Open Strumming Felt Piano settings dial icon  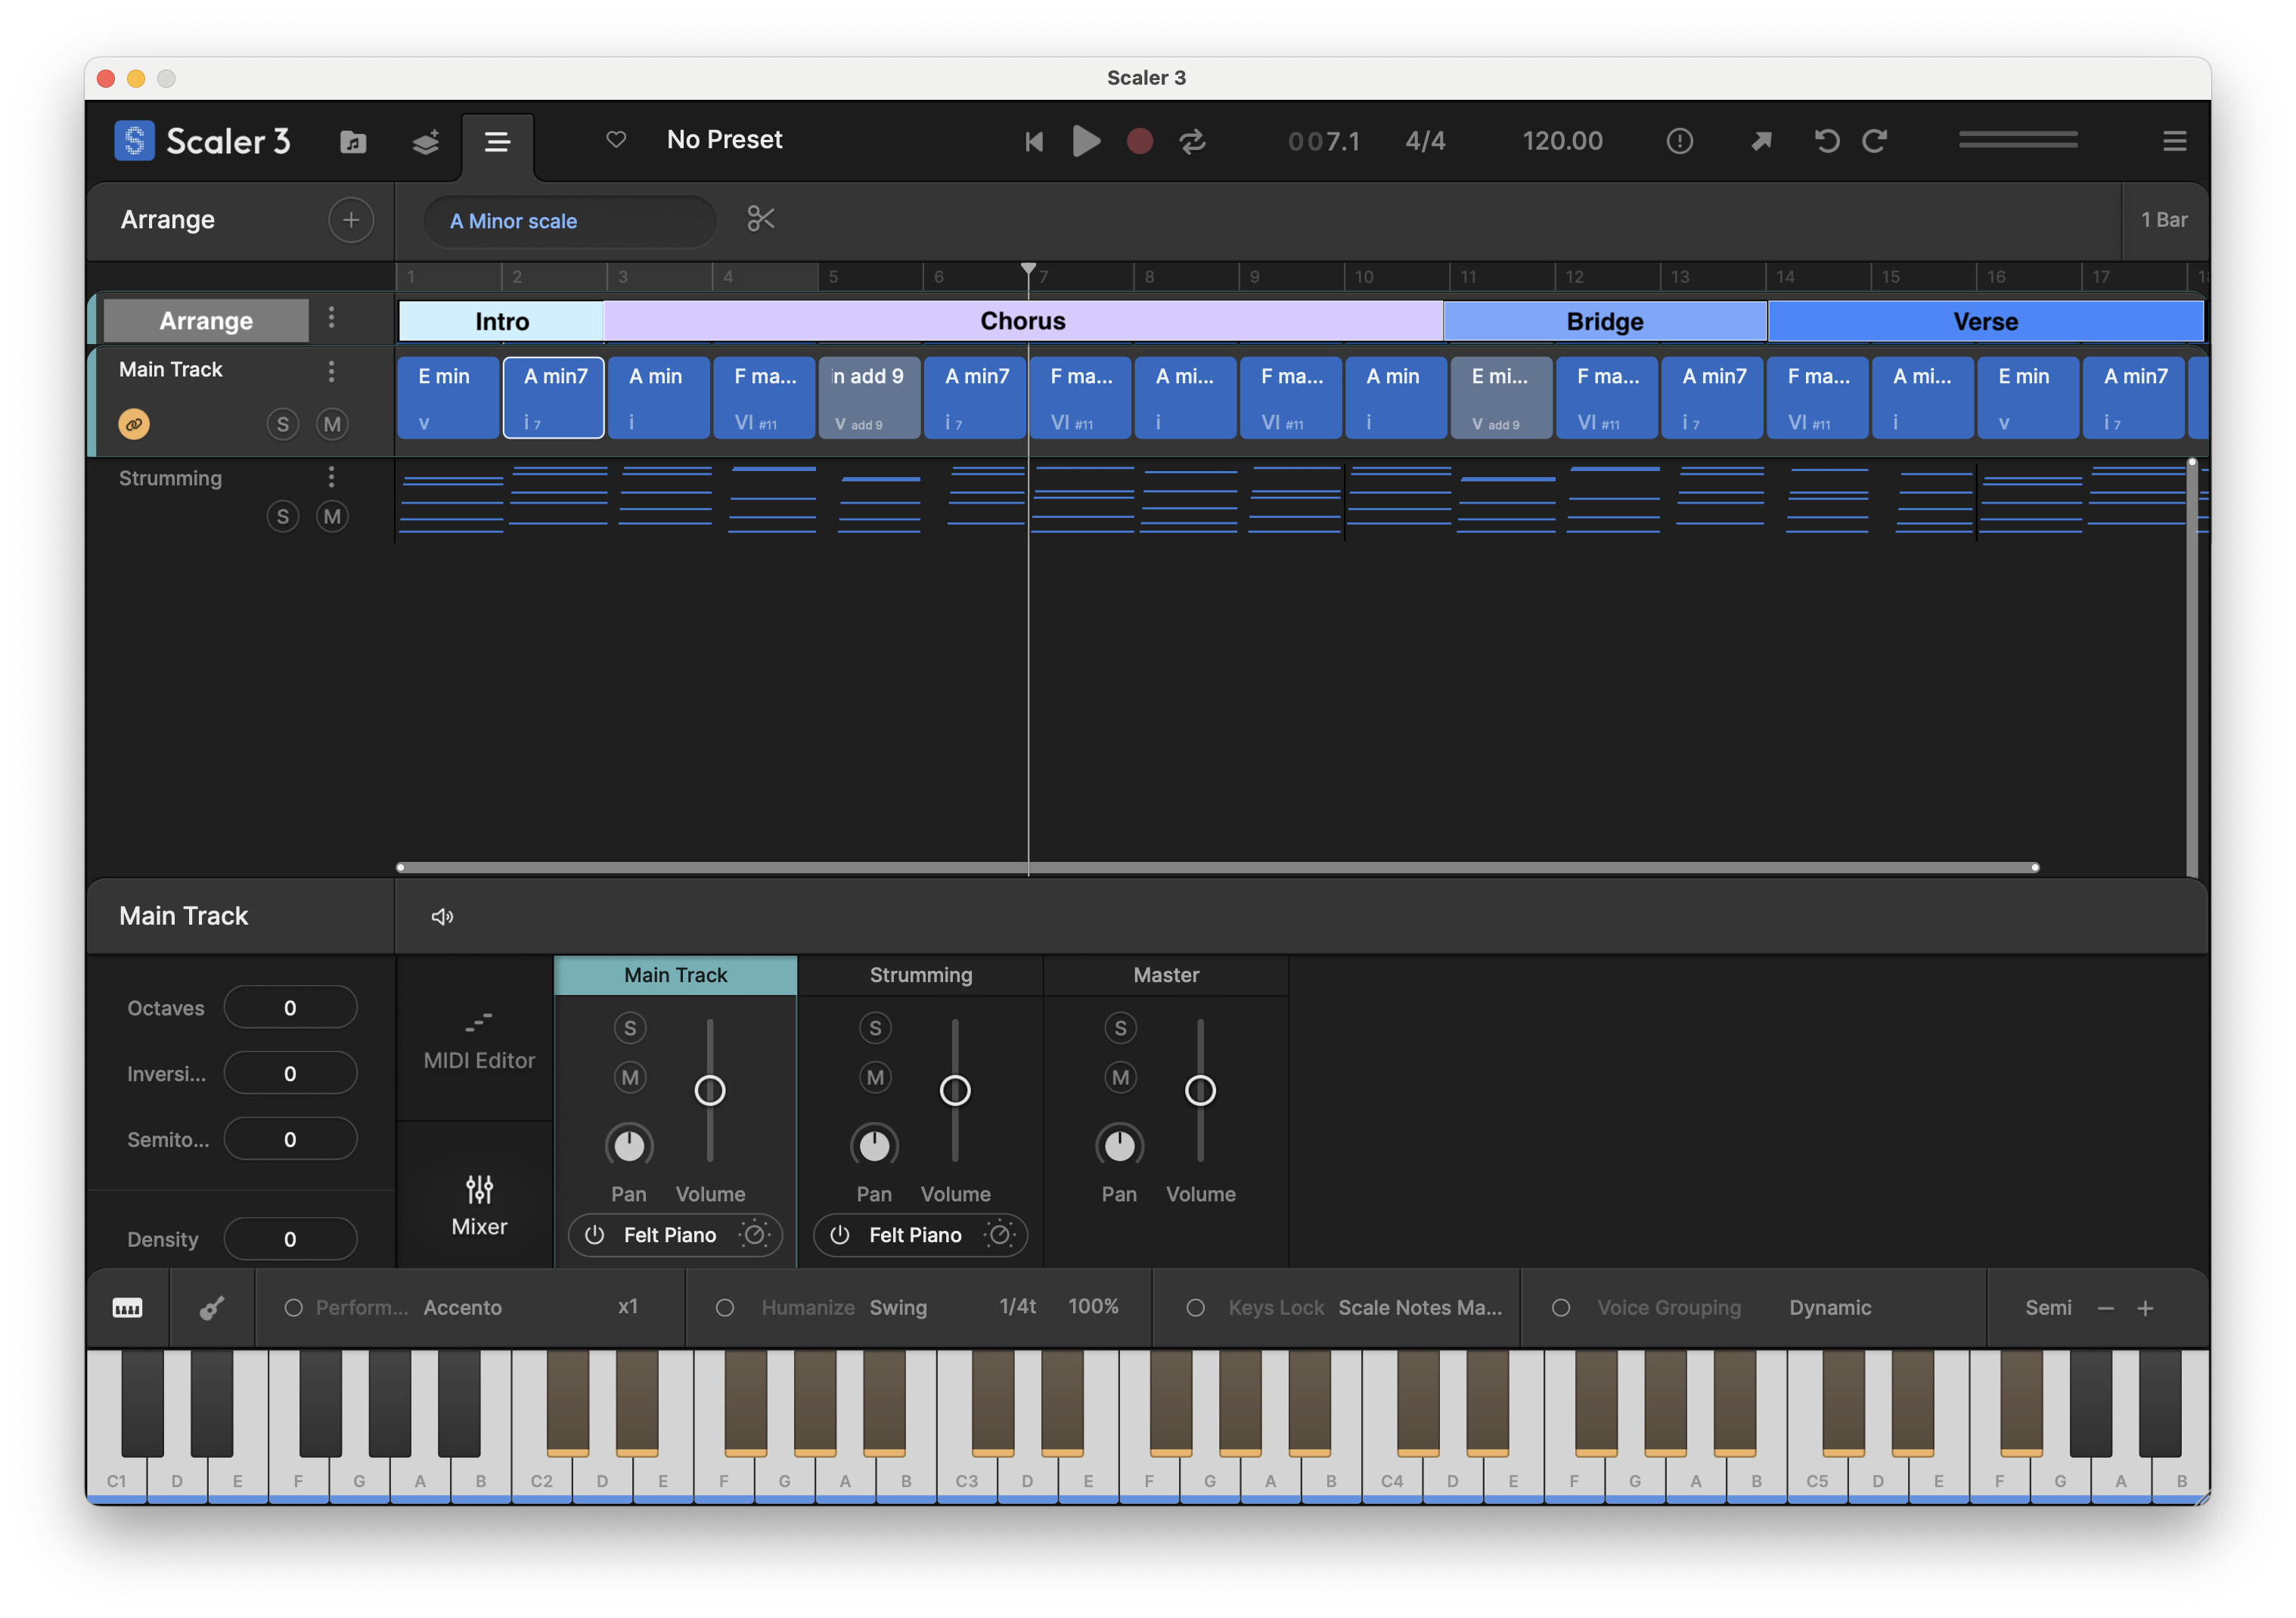coord(999,1235)
